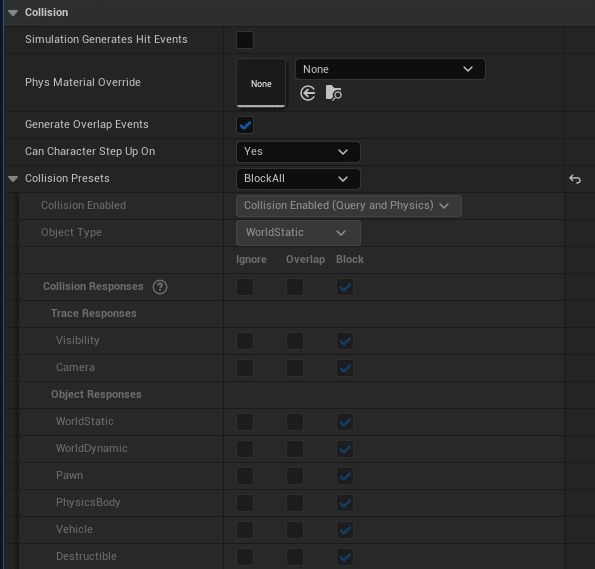Toggle the Camera Block checkbox
The image size is (595, 569).
[x=345, y=368]
